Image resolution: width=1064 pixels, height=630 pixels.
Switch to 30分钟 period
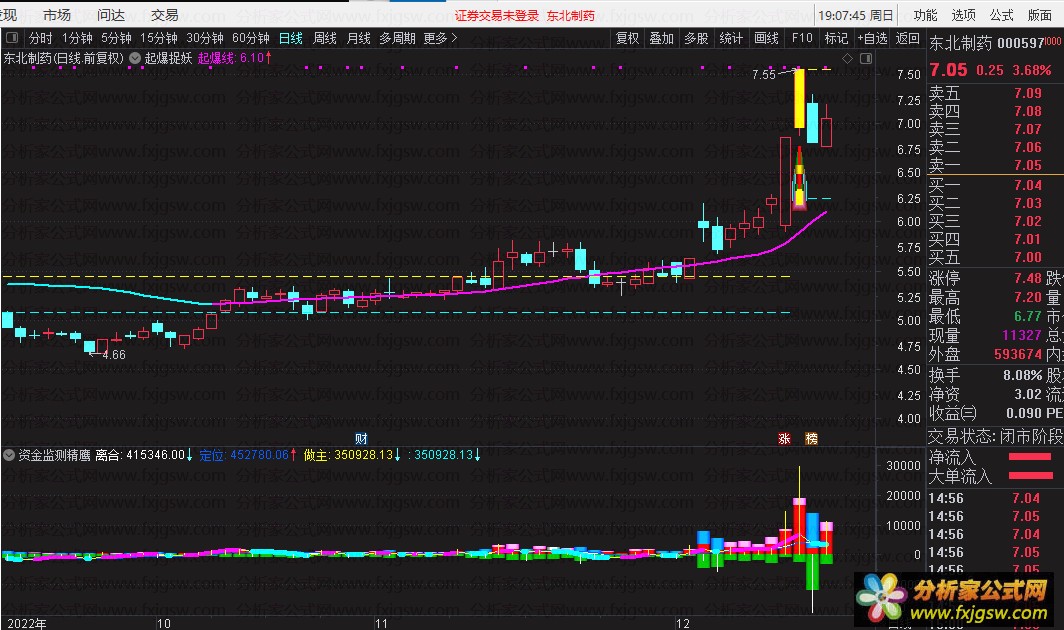pos(204,38)
